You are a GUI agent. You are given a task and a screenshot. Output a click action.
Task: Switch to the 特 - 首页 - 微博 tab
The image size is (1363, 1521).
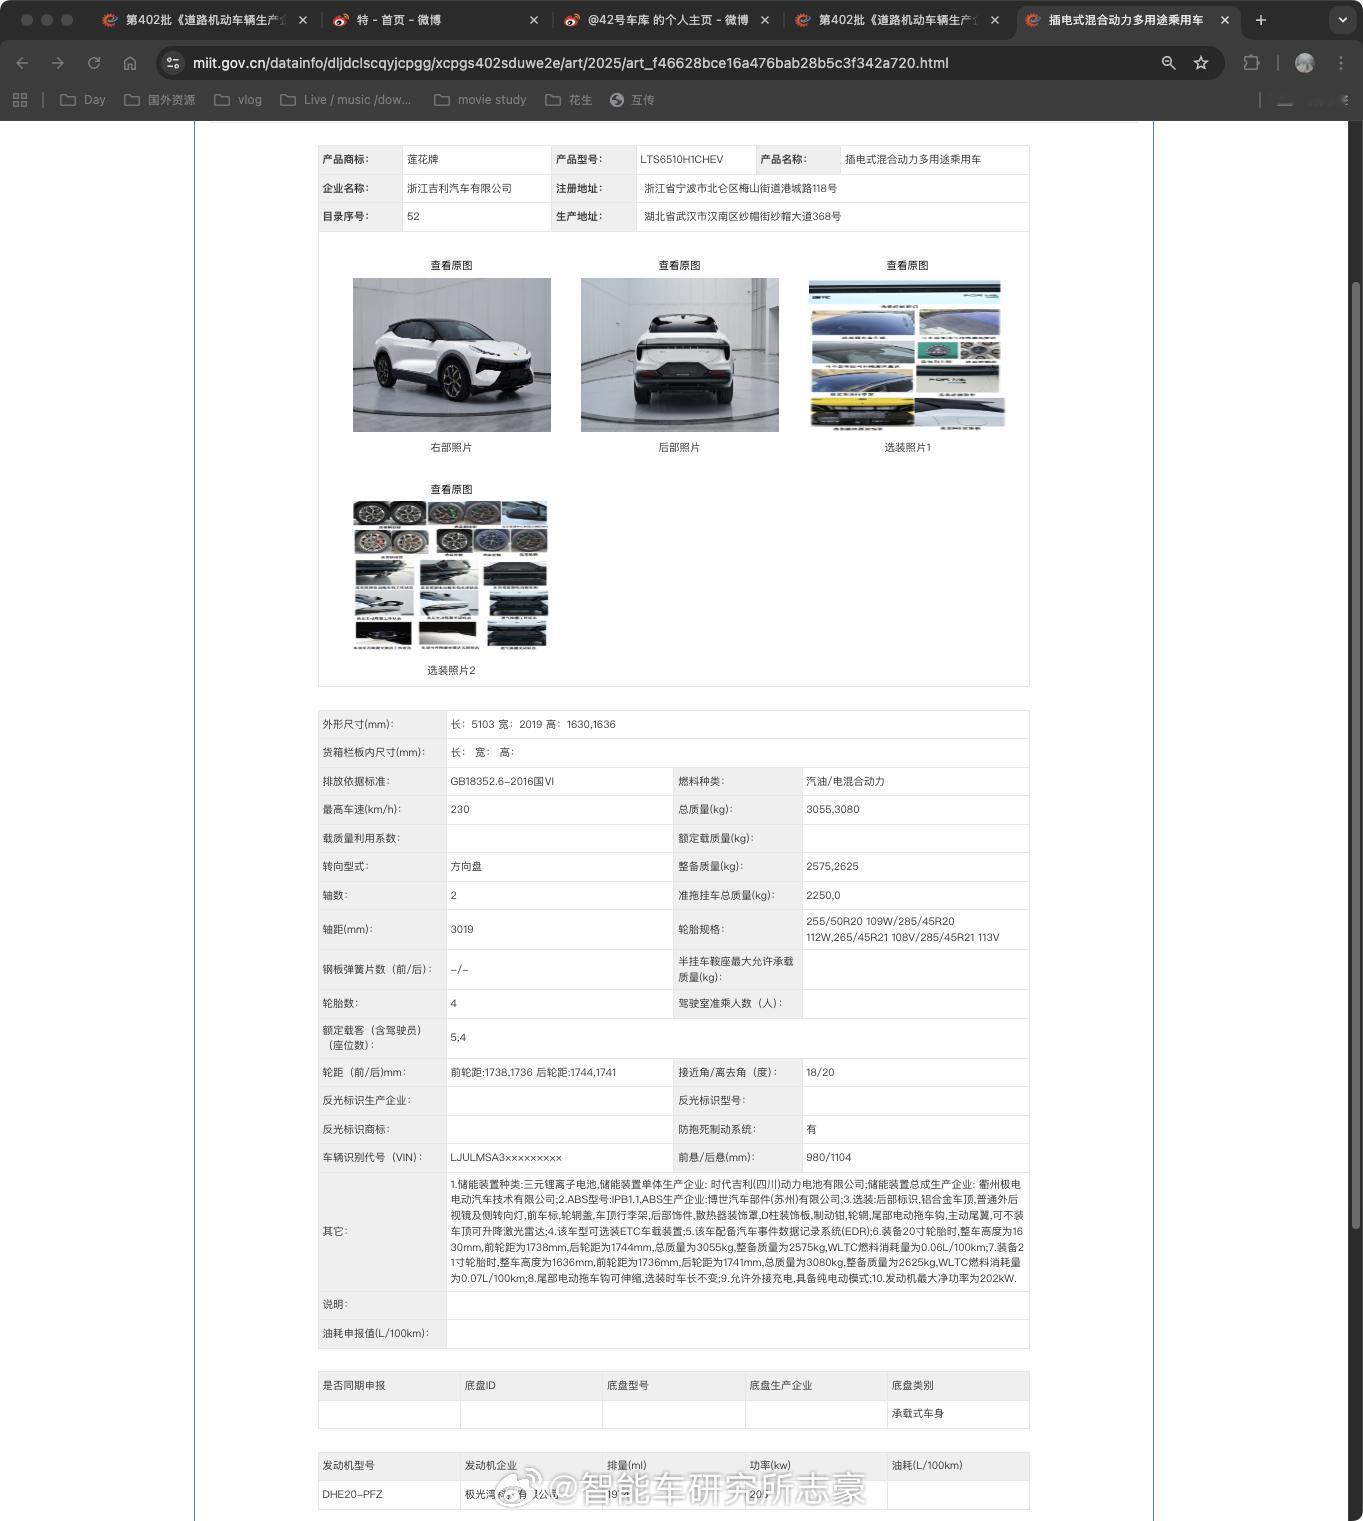point(435,20)
